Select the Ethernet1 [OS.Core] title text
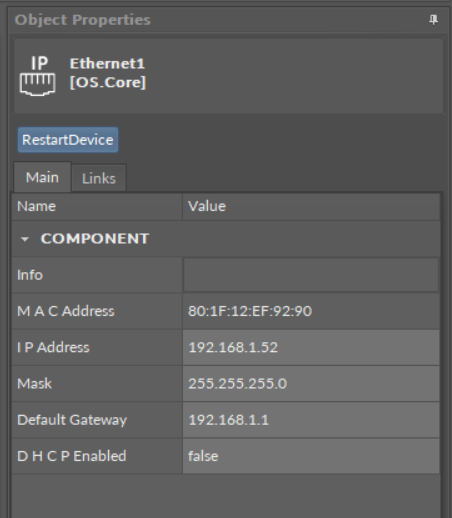Image resolution: width=452 pixels, height=518 pixels. [108, 73]
